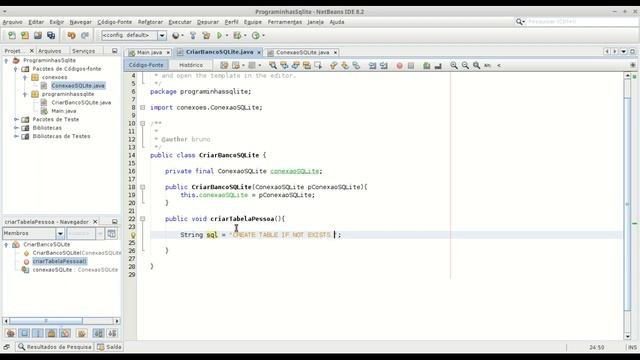Image resolution: width=640 pixels, height=360 pixels.
Task: Click the Shift Line Right icon
Action: tap(384, 65)
